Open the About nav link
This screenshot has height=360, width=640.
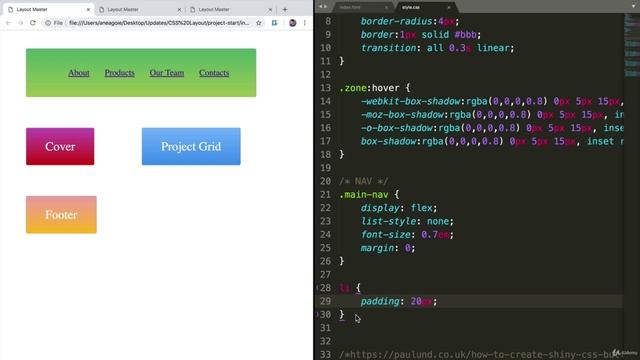click(79, 73)
